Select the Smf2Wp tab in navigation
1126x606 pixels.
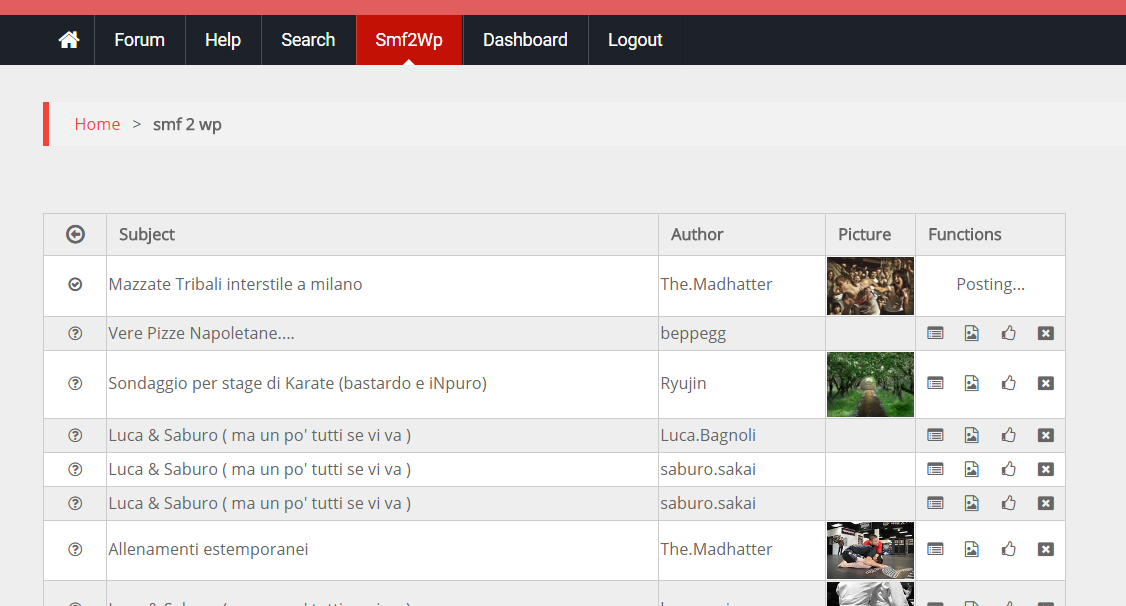click(409, 40)
